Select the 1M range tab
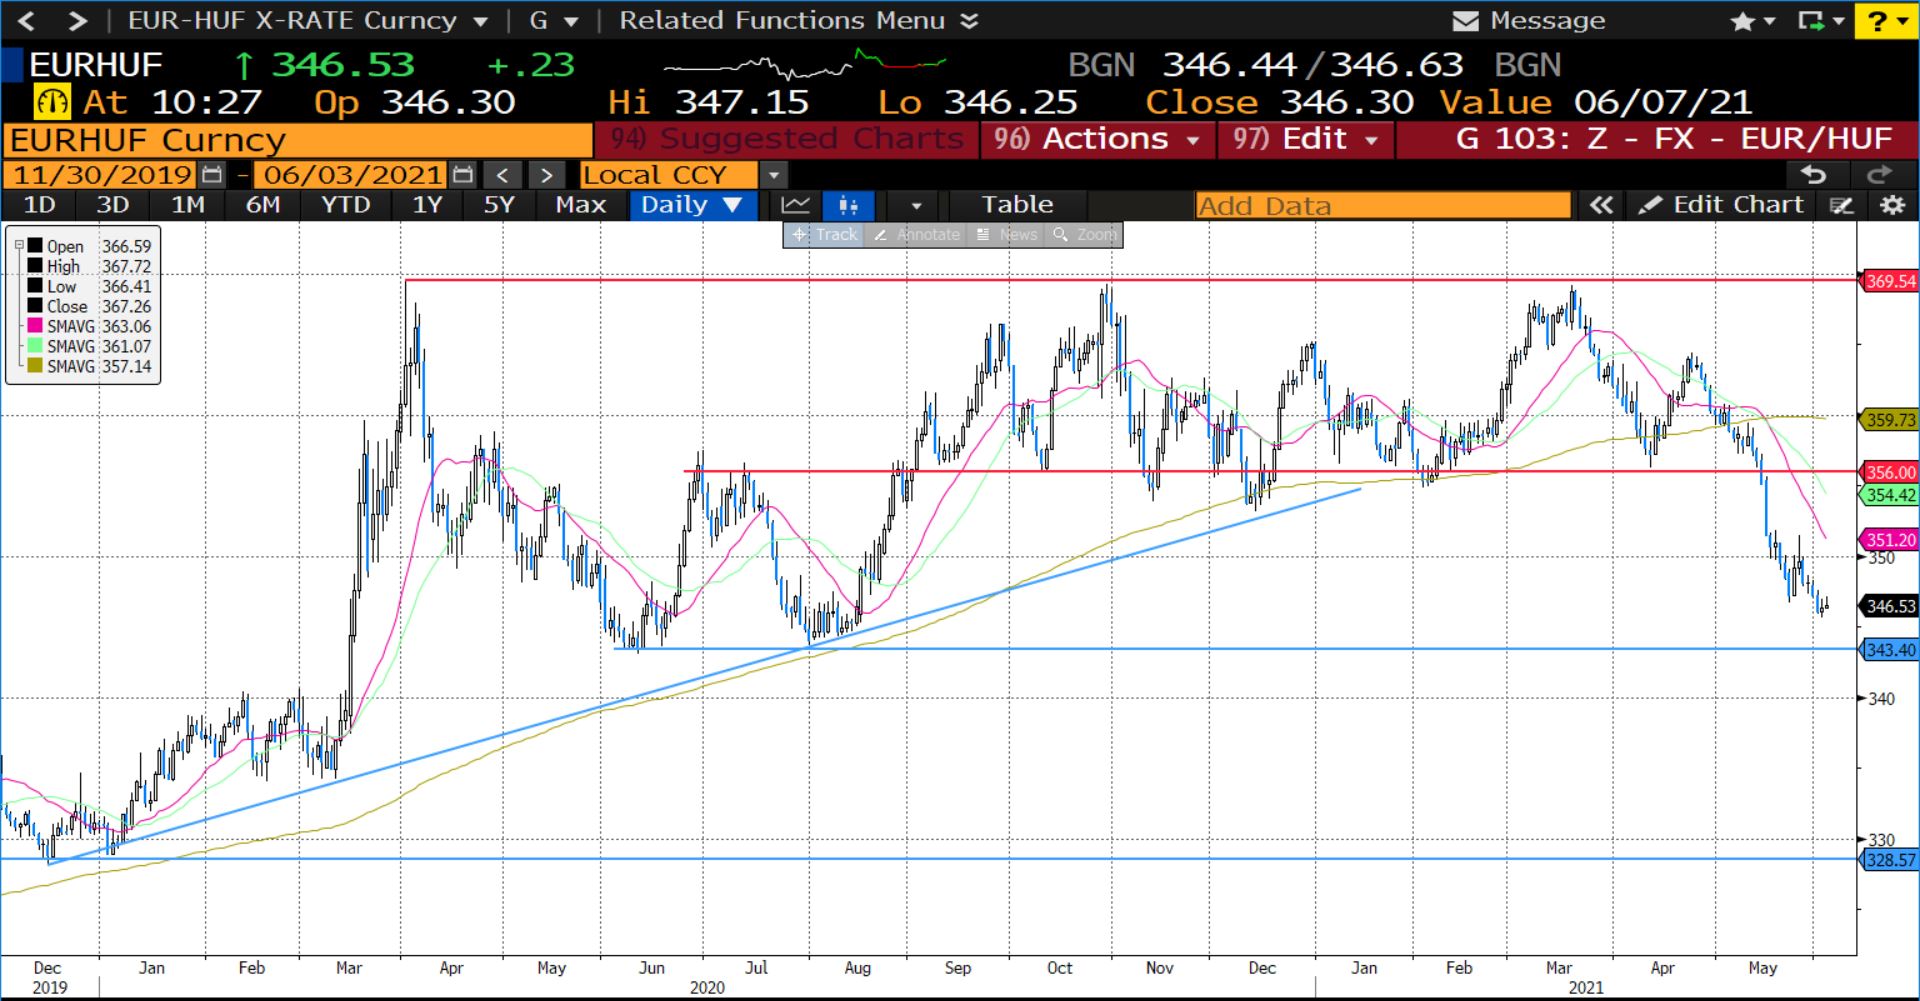This screenshot has width=1920, height=1001. click(x=187, y=205)
